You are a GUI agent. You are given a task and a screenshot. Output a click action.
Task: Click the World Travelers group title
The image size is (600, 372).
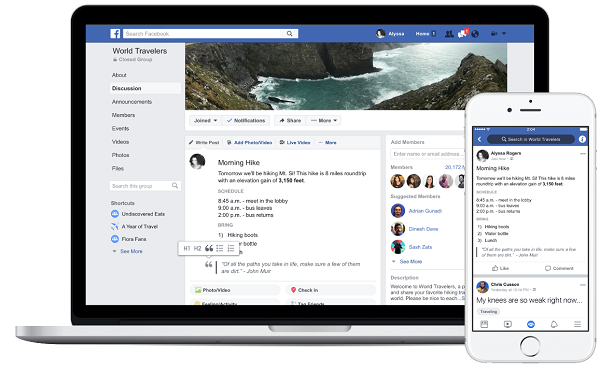[x=140, y=51]
